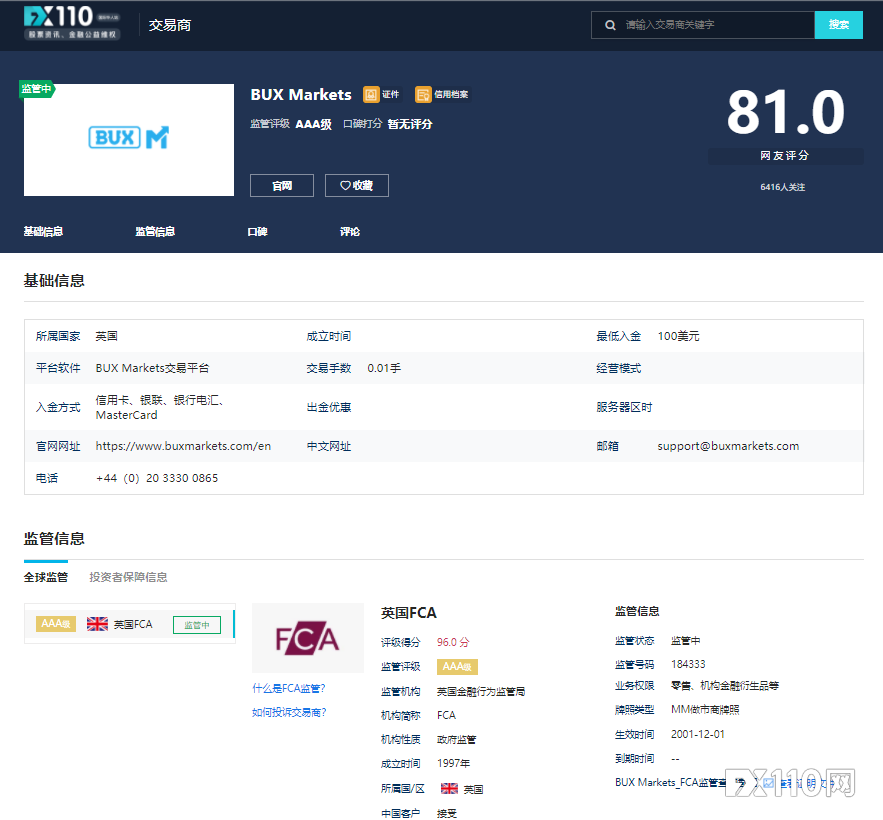883x820 pixels.
Task: Click the FX110 site logo
Action: [x=72, y=23]
